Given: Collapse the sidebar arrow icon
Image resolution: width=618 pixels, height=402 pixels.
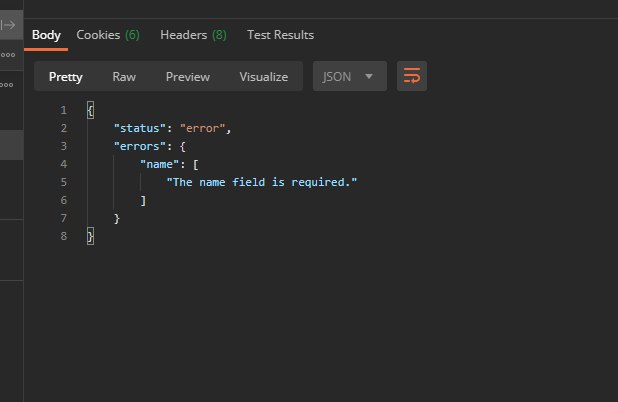Looking at the screenshot, I should 8,25.
